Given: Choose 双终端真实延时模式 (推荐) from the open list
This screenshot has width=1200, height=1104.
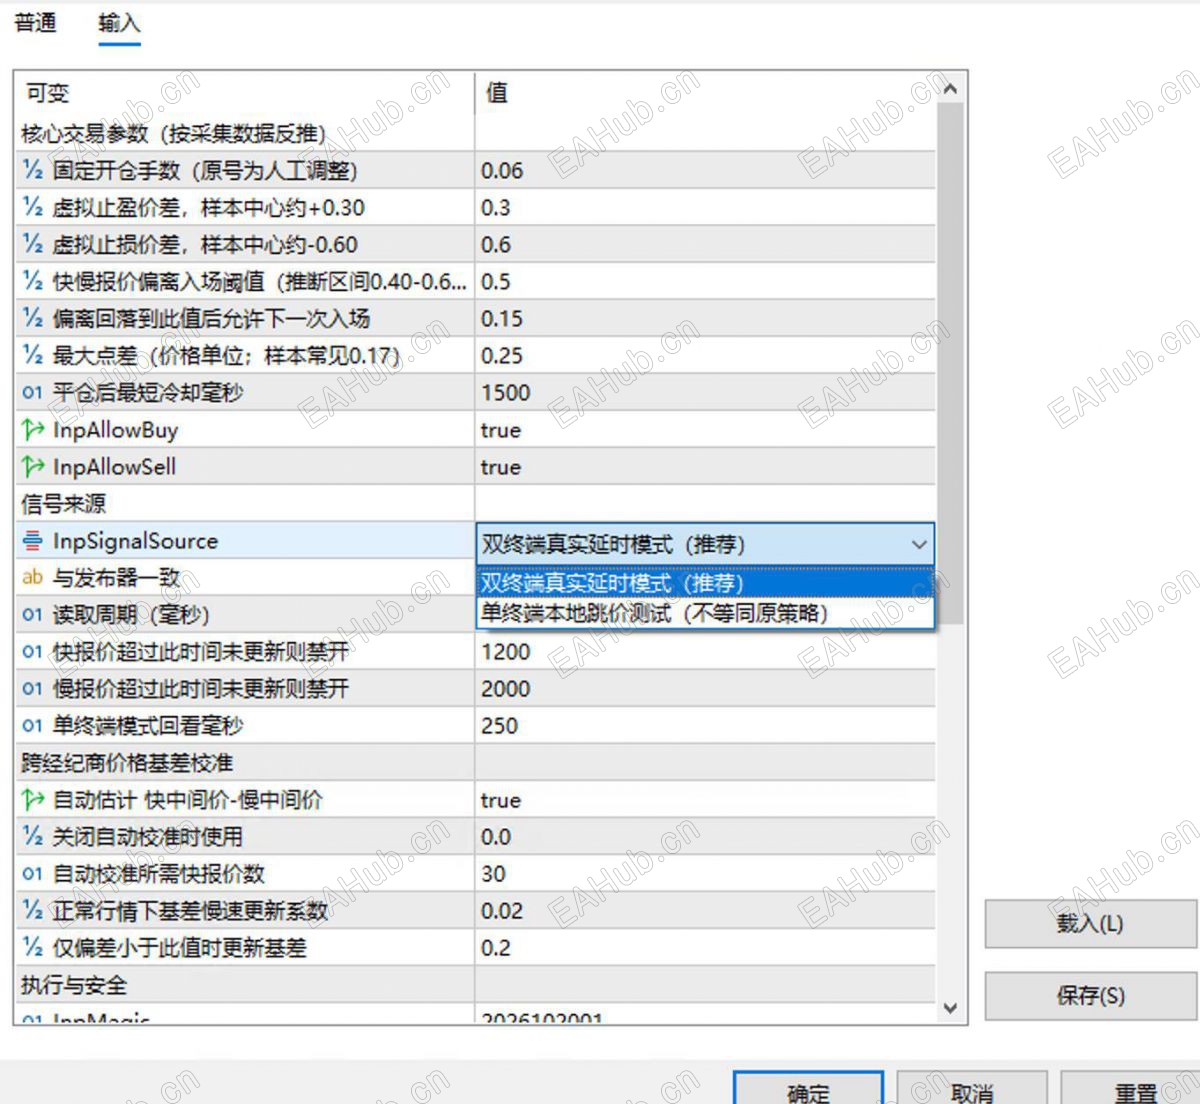Looking at the screenshot, I should click(705, 583).
